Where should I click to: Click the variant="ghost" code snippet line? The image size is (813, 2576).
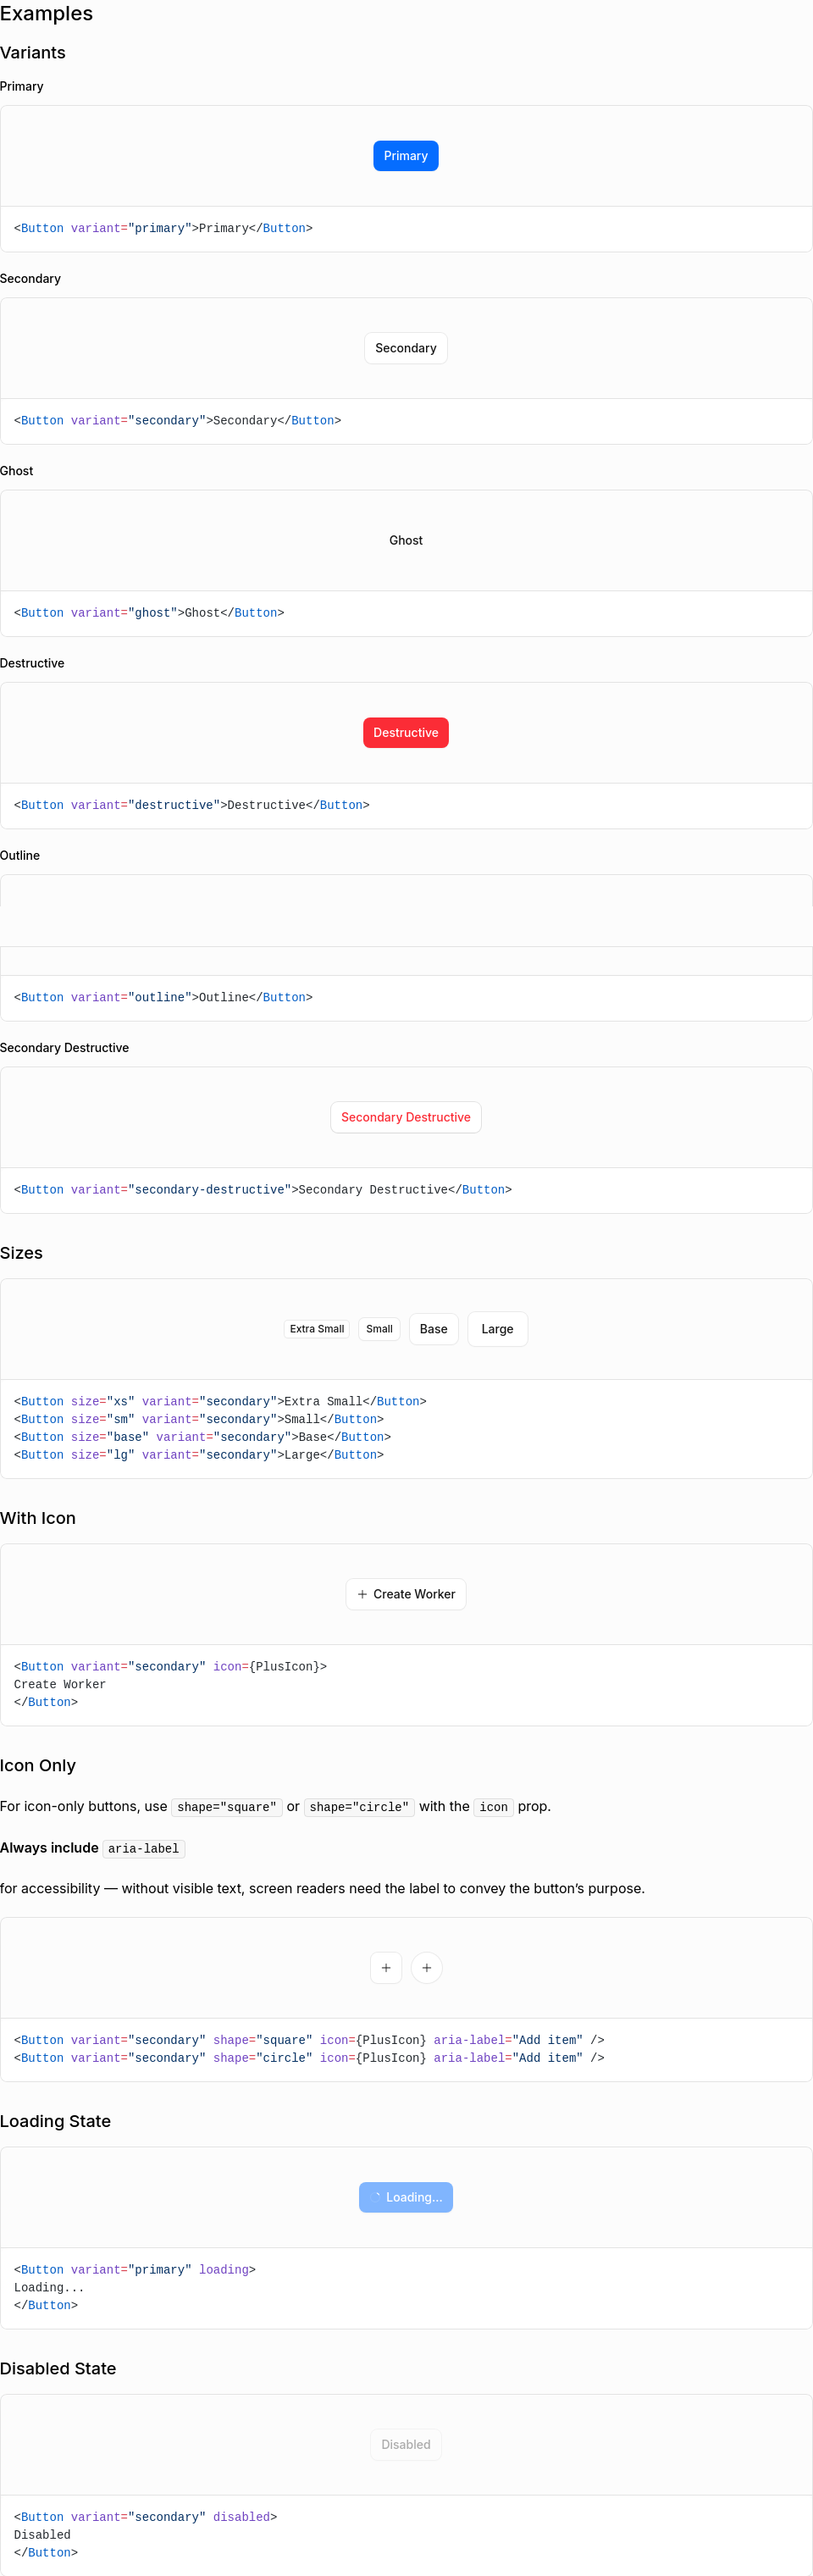coord(149,613)
